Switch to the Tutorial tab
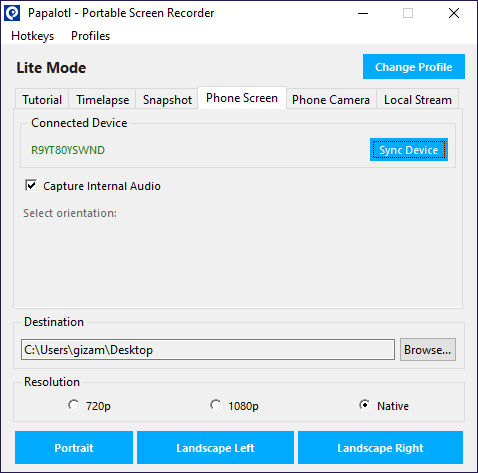 click(42, 99)
